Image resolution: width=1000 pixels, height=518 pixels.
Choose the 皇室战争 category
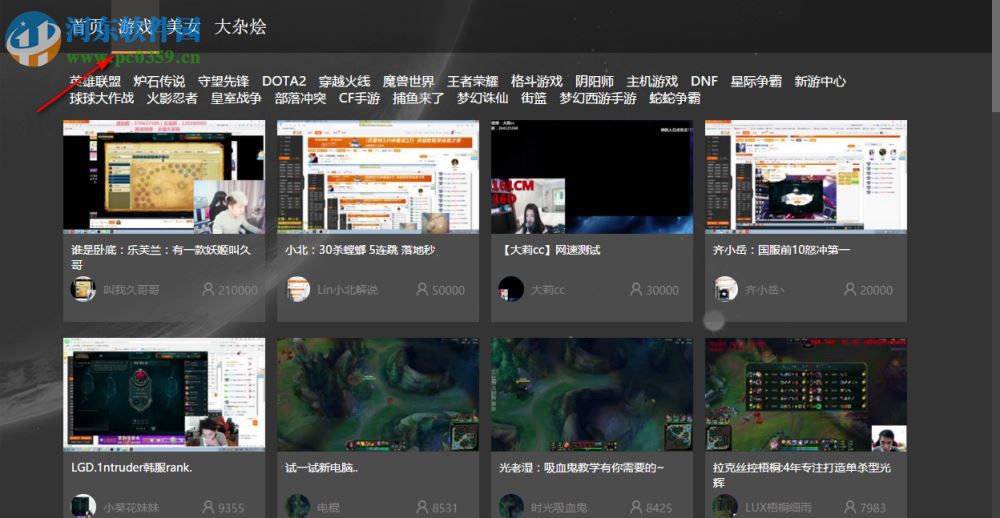point(236,98)
